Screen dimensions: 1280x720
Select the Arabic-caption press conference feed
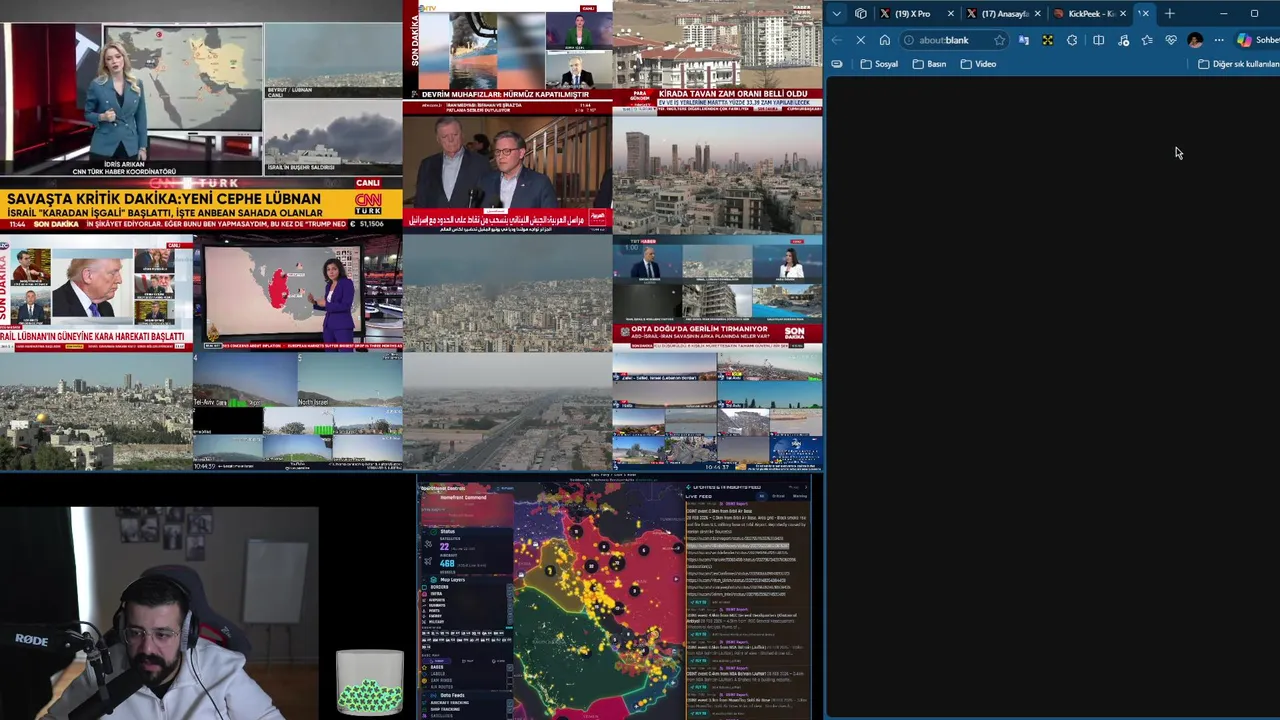[507, 176]
